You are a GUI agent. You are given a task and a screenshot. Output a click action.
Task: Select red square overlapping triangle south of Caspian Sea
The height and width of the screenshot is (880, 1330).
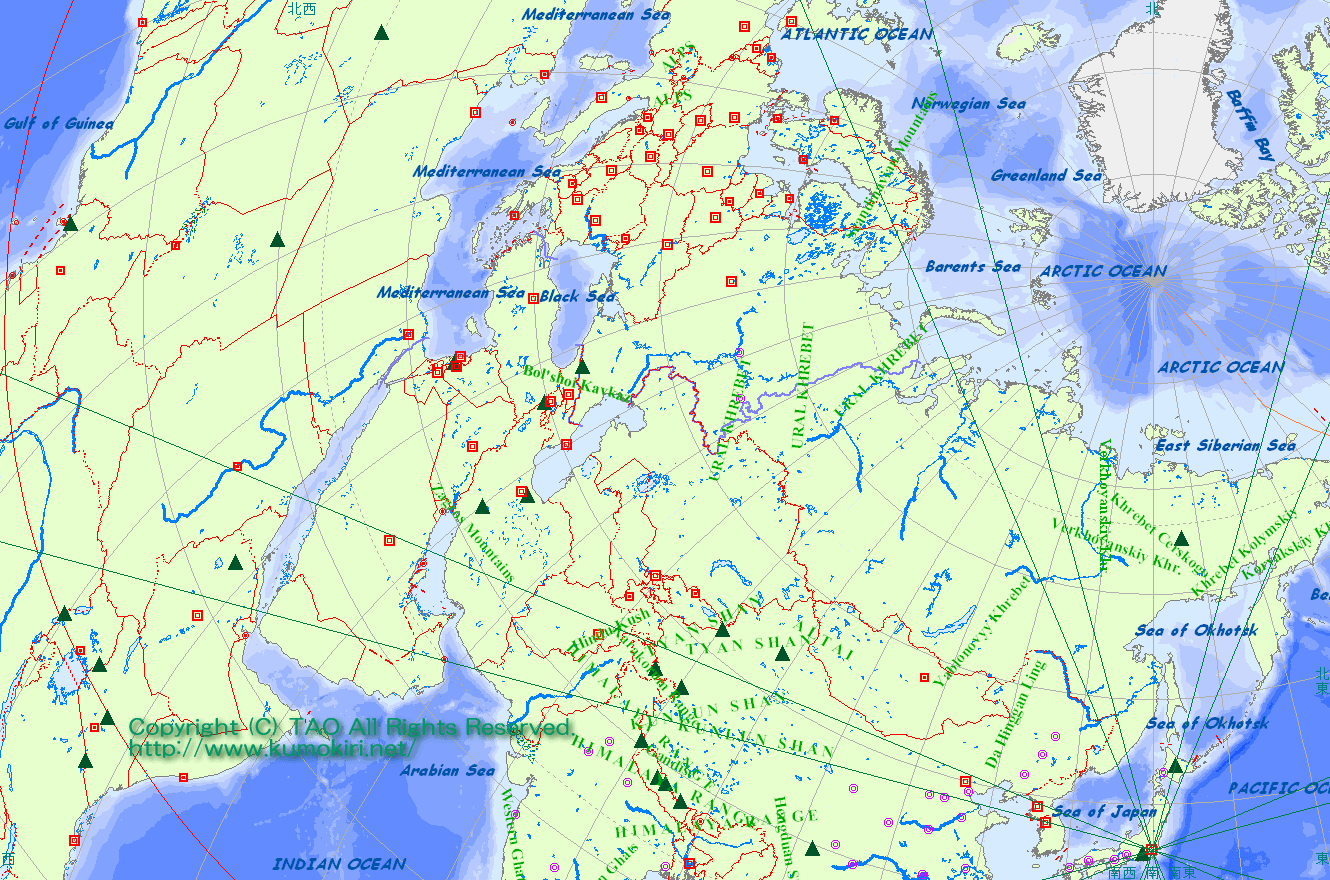pos(521,491)
